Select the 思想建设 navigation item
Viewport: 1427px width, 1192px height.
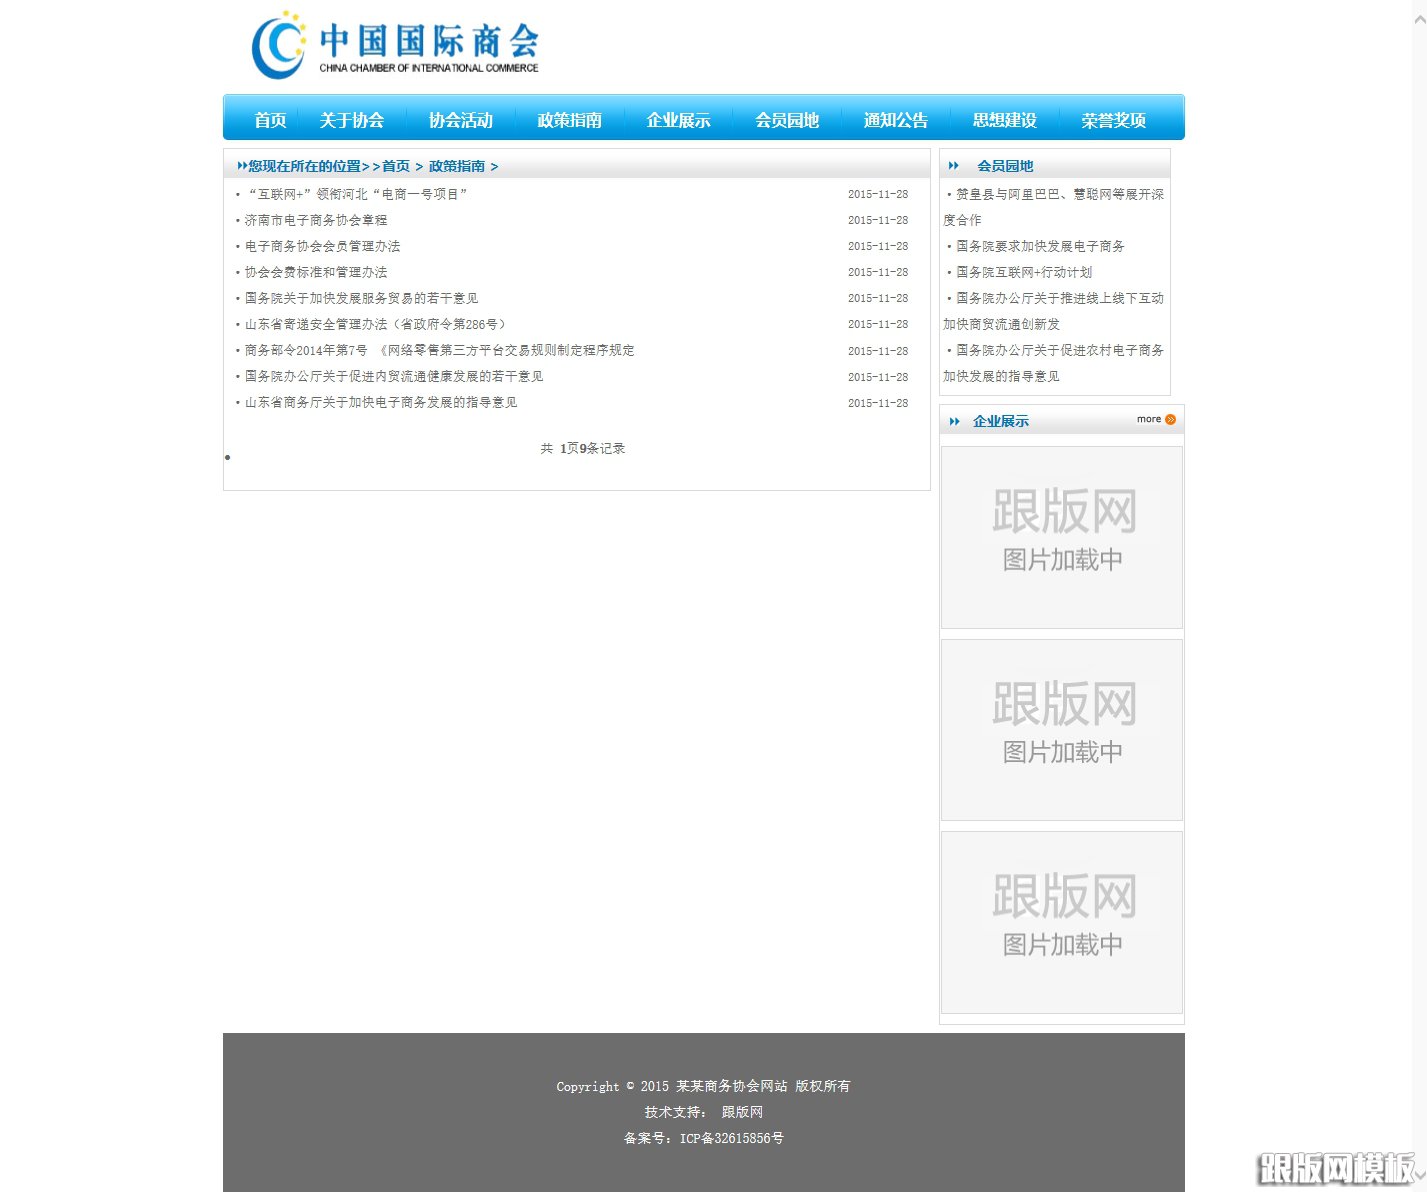pyautogui.click(x=1003, y=119)
